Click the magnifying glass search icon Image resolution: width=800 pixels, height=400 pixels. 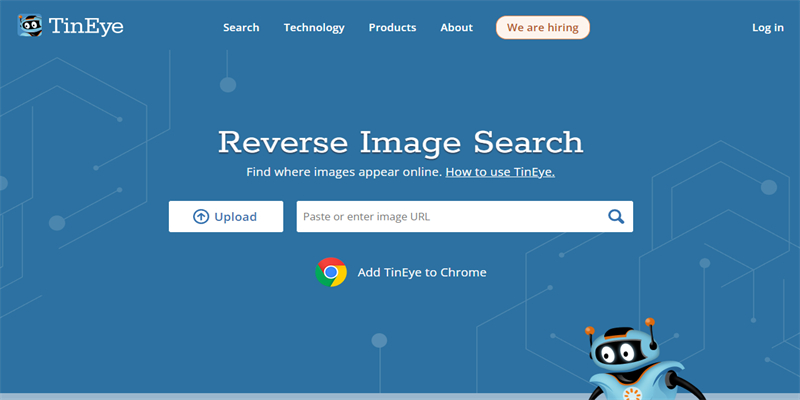coord(616,217)
